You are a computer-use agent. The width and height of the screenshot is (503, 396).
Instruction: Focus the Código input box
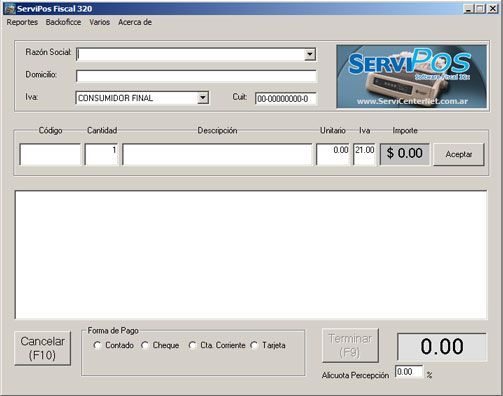(50, 154)
